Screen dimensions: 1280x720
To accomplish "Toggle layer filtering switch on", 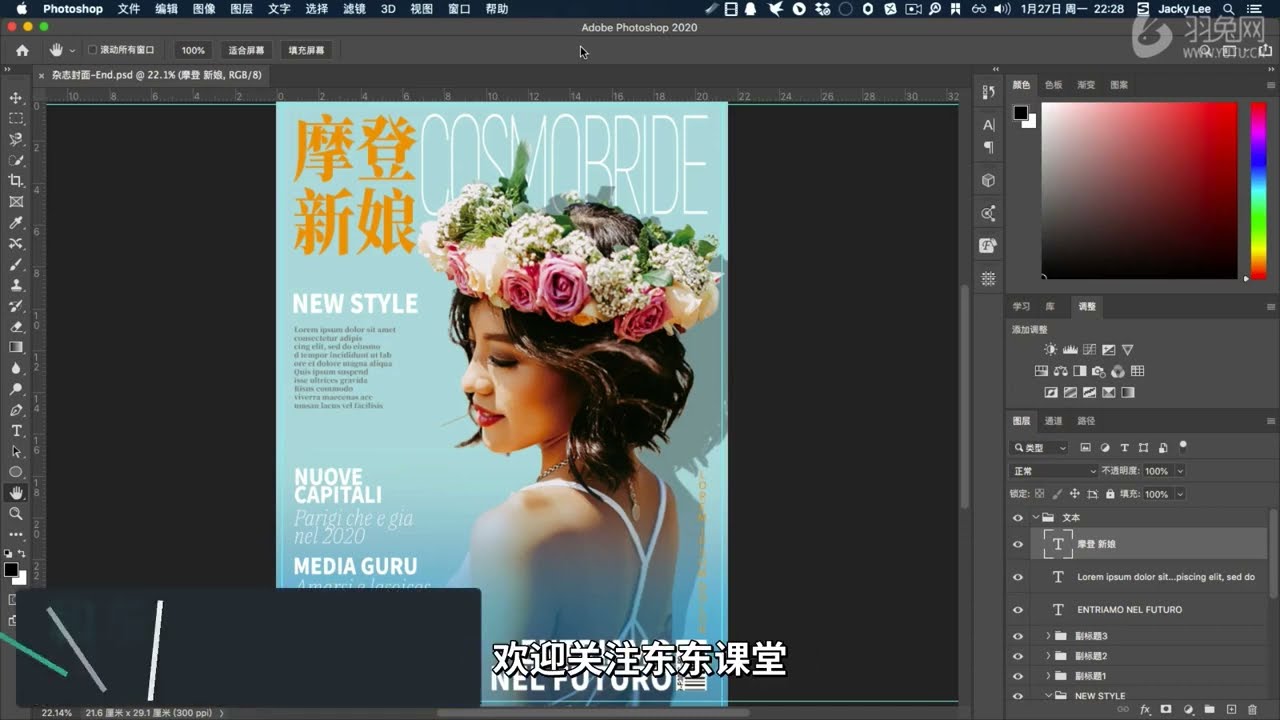I will pyautogui.click(x=1183, y=447).
